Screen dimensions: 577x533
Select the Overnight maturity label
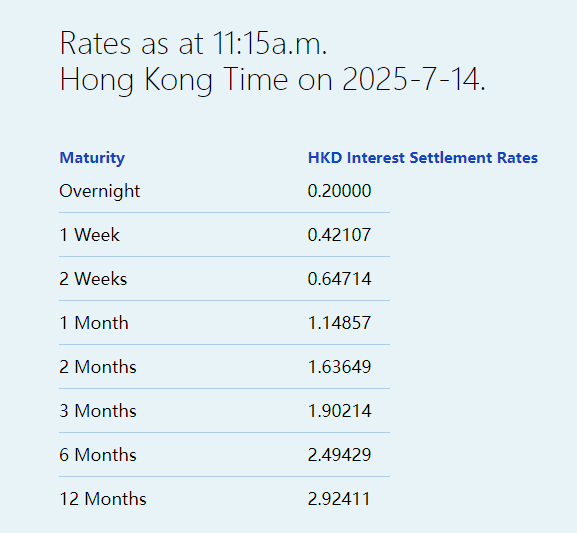(x=100, y=191)
